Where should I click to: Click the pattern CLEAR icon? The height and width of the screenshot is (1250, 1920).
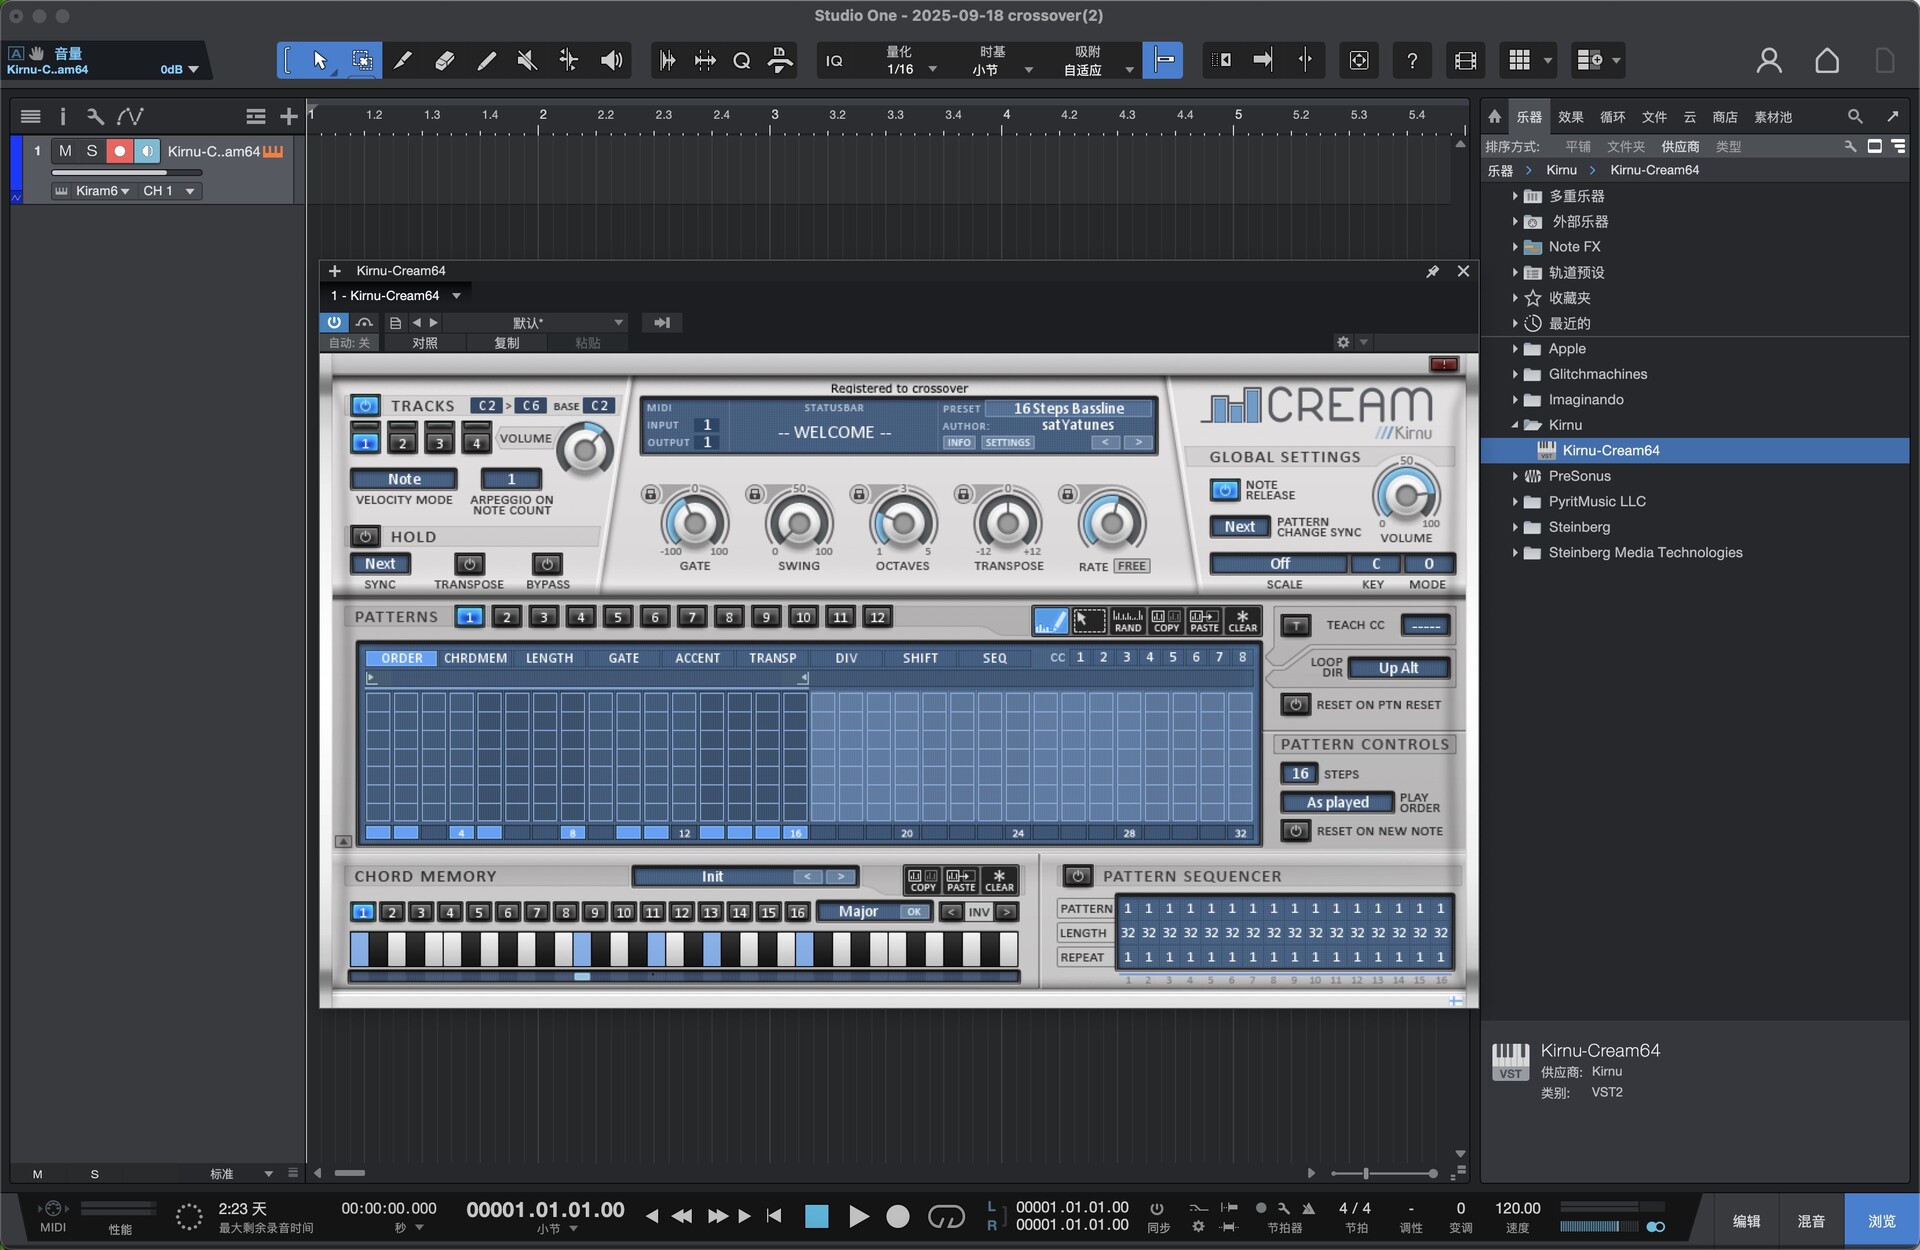point(1242,621)
